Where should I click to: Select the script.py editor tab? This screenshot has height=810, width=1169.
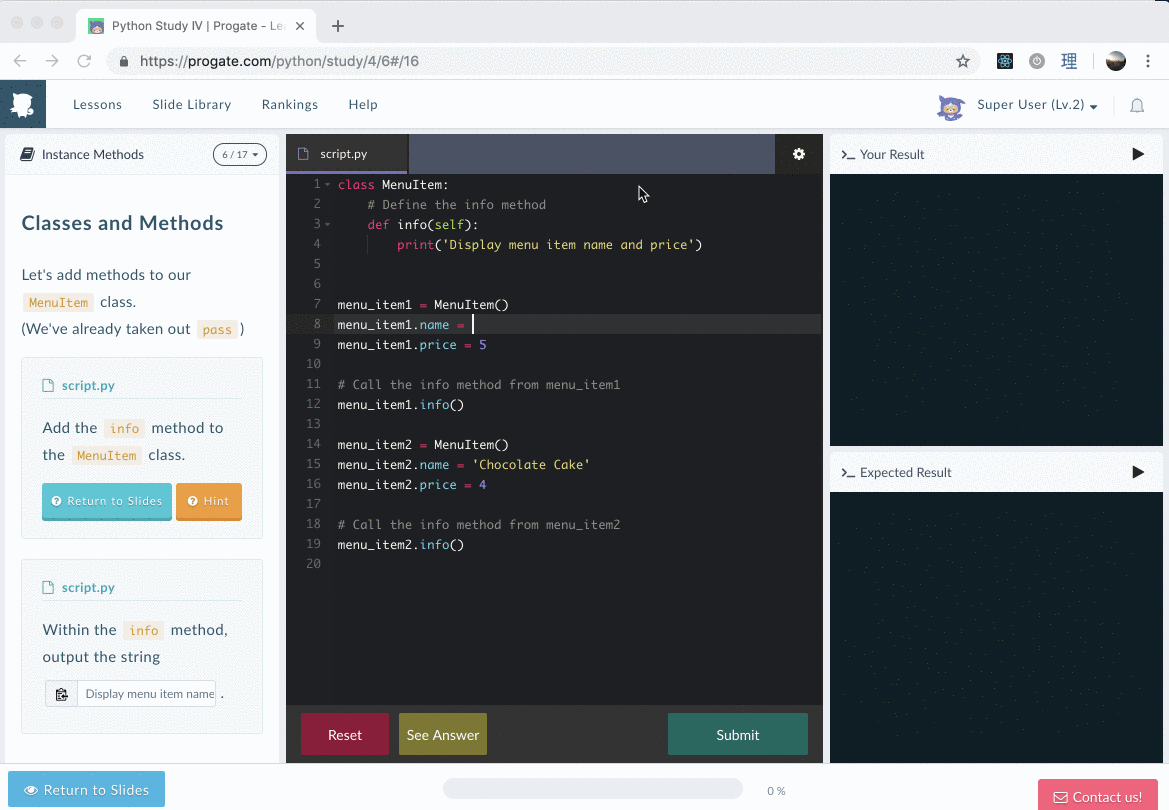click(347, 154)
